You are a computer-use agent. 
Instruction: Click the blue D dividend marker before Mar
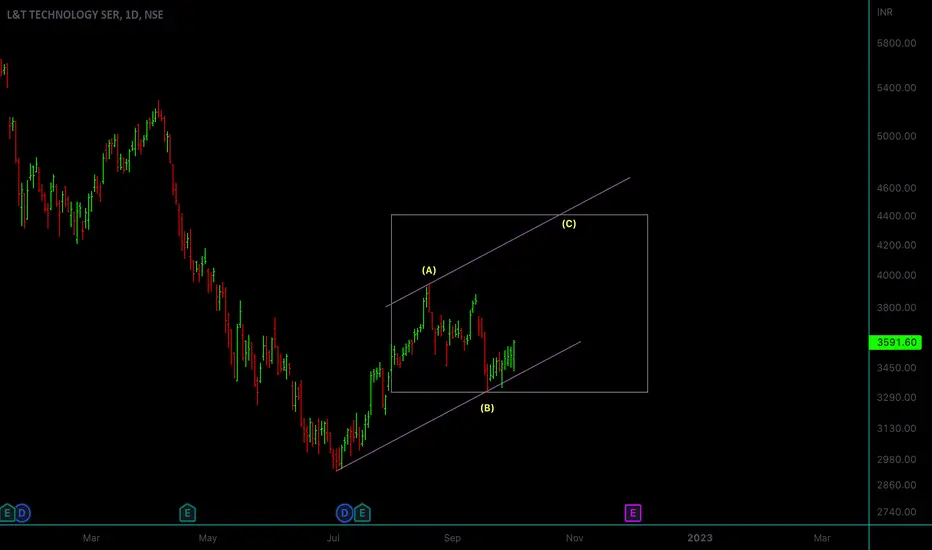pyautogui.click(x=22, y=513)
